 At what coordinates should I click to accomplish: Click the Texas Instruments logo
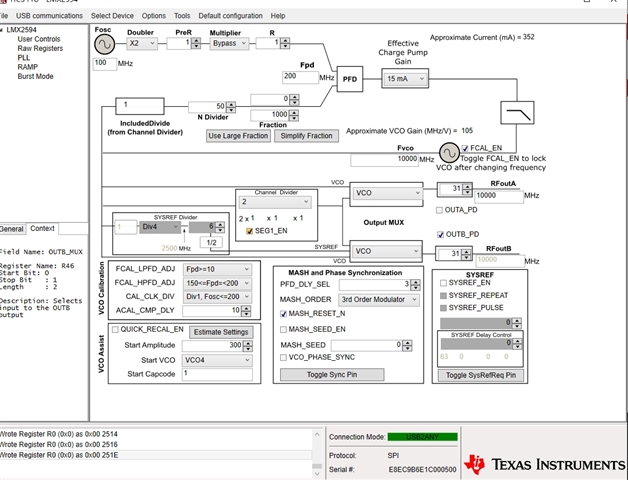545,464
